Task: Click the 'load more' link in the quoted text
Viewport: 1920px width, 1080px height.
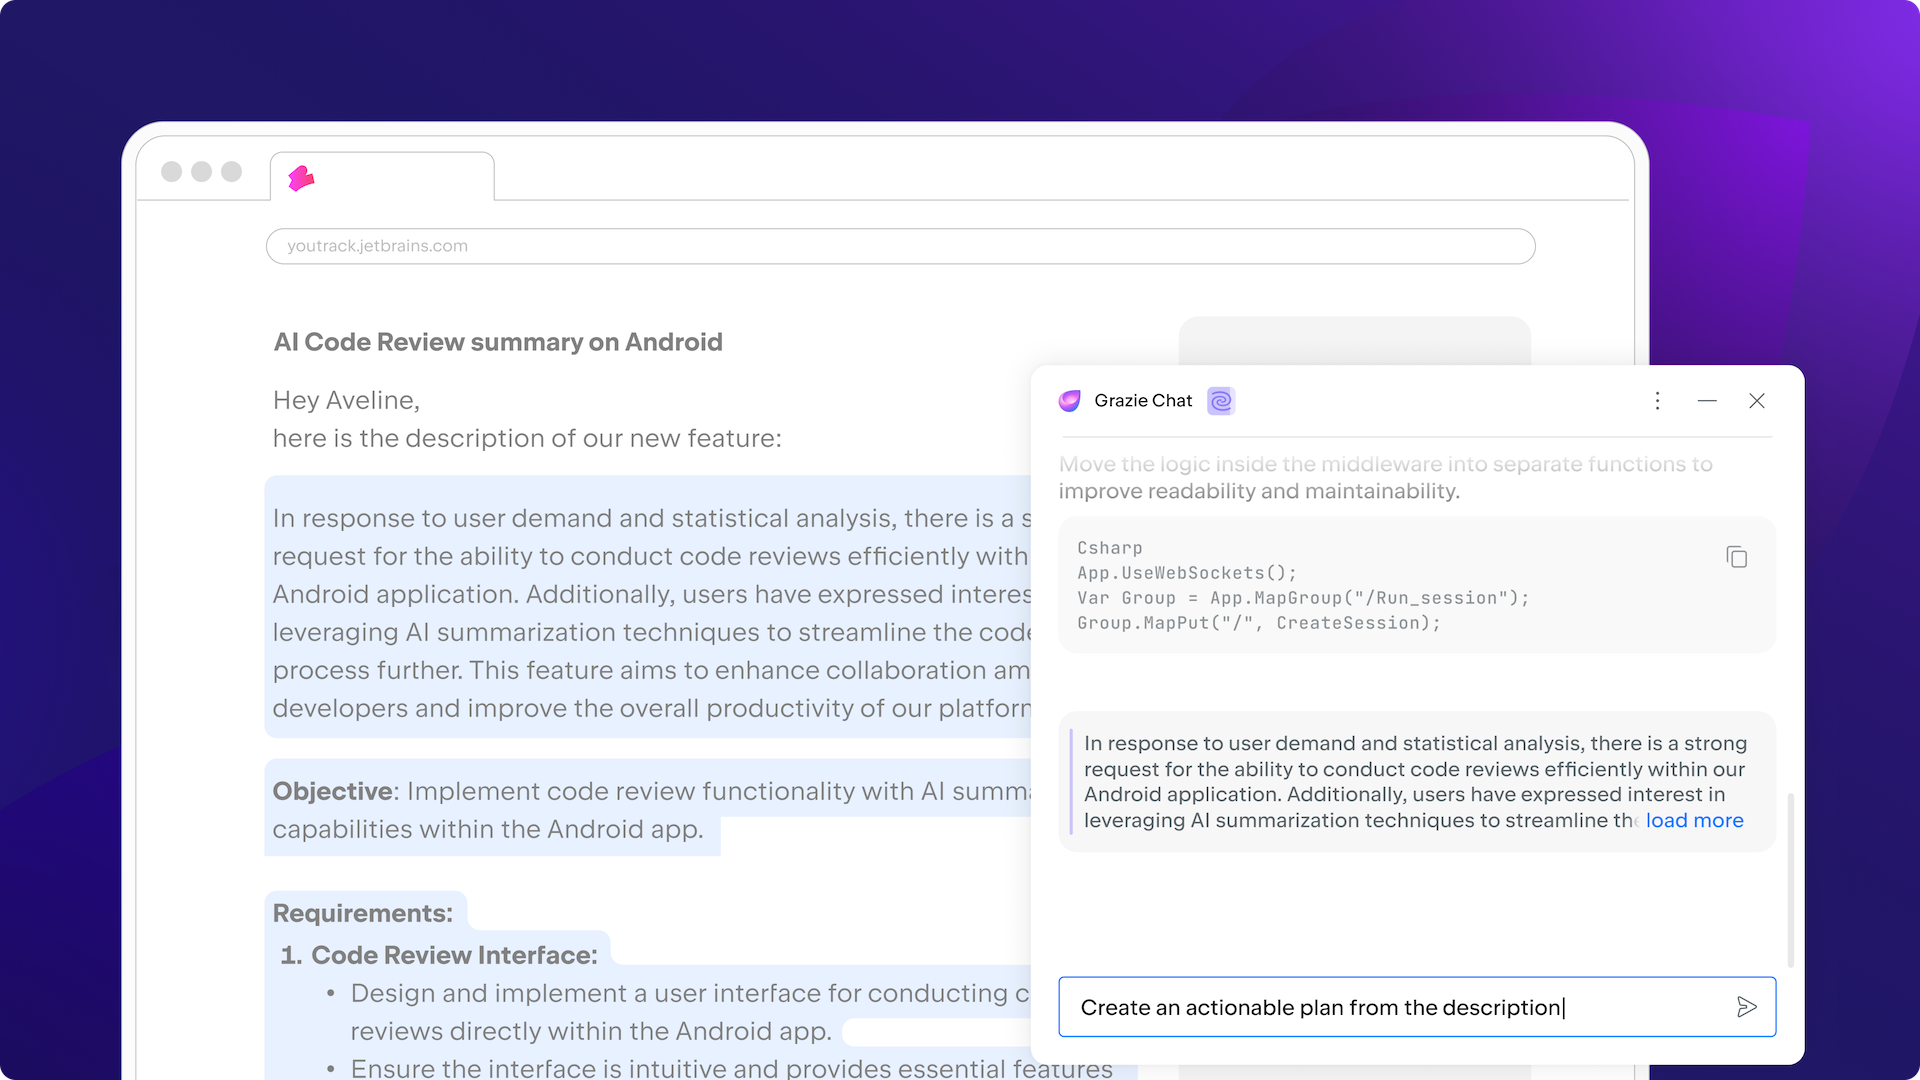Action: pos(1694,820)
